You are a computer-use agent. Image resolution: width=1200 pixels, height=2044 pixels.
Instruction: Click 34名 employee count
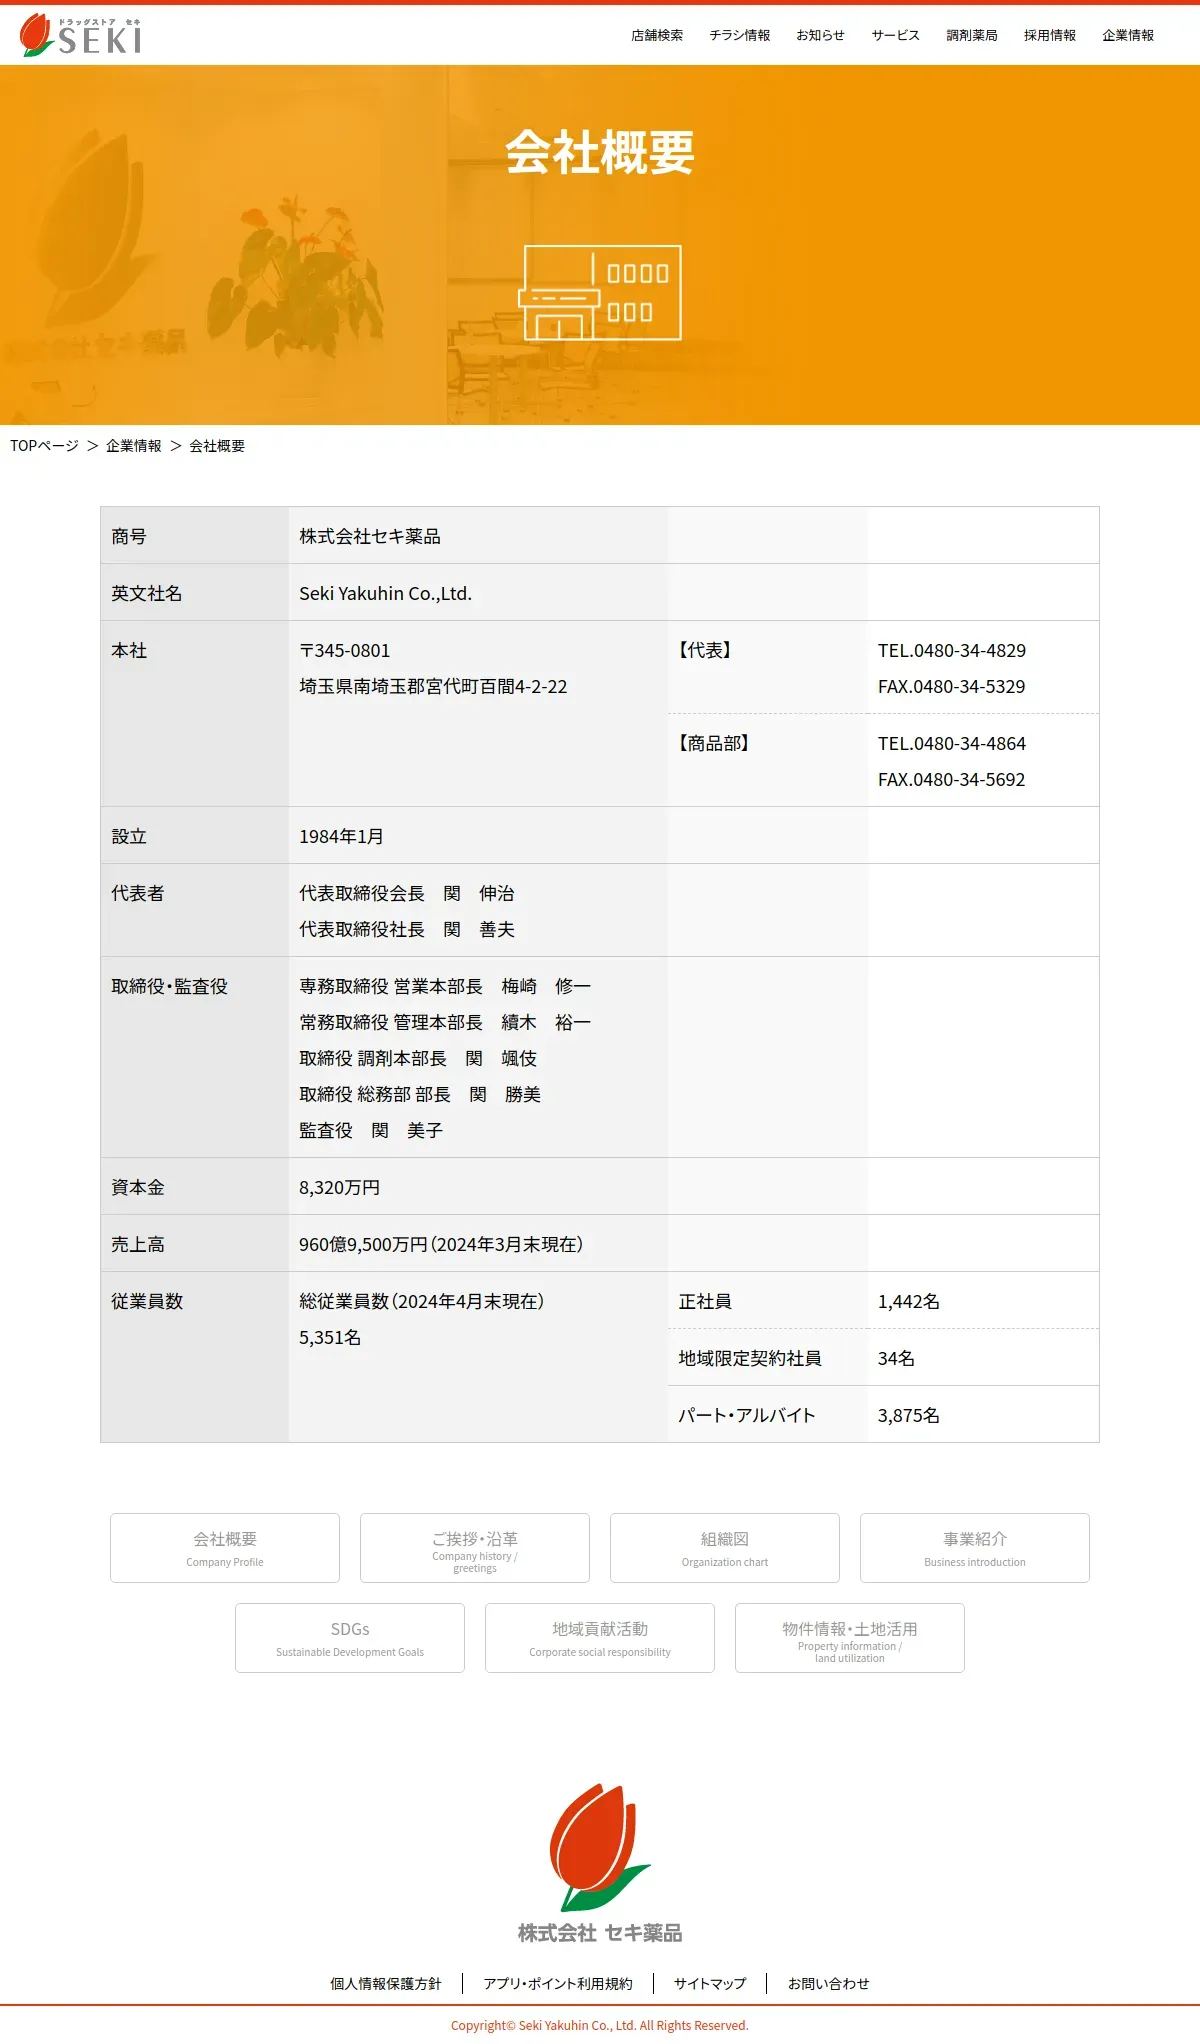pyautogui.click(x=896, y=1358)
